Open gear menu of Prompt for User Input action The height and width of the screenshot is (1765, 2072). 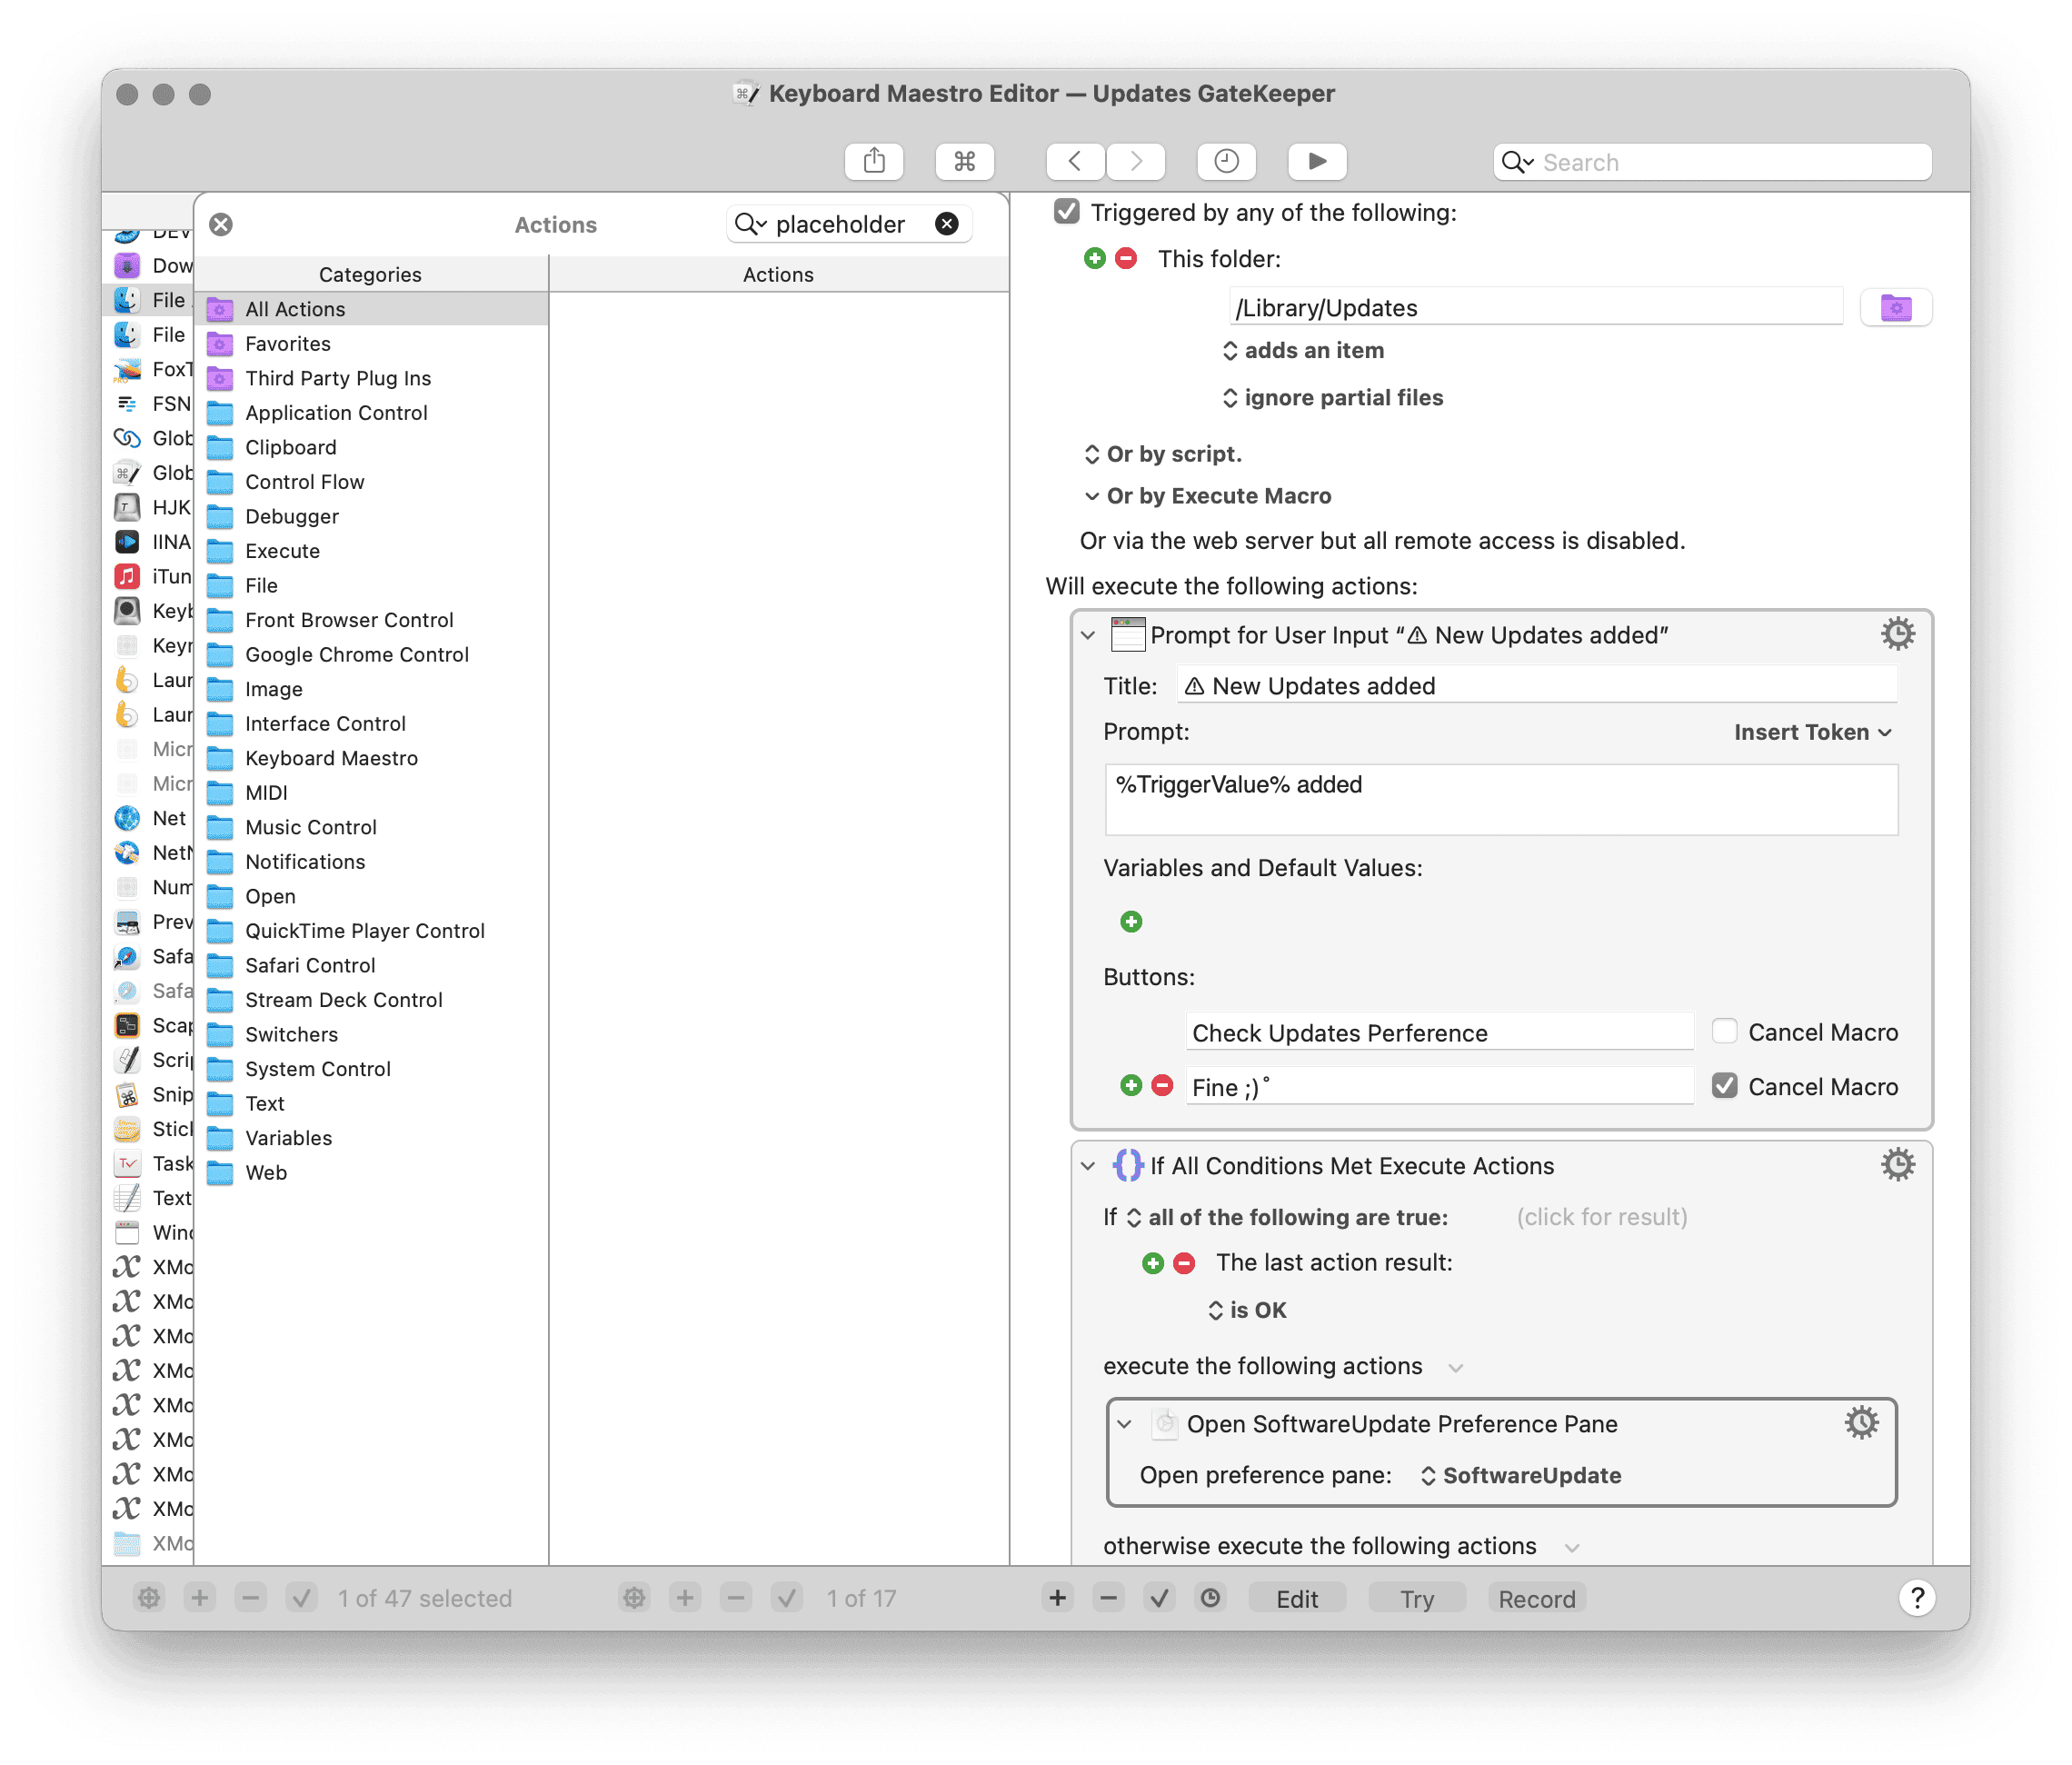pos(1897,634)
